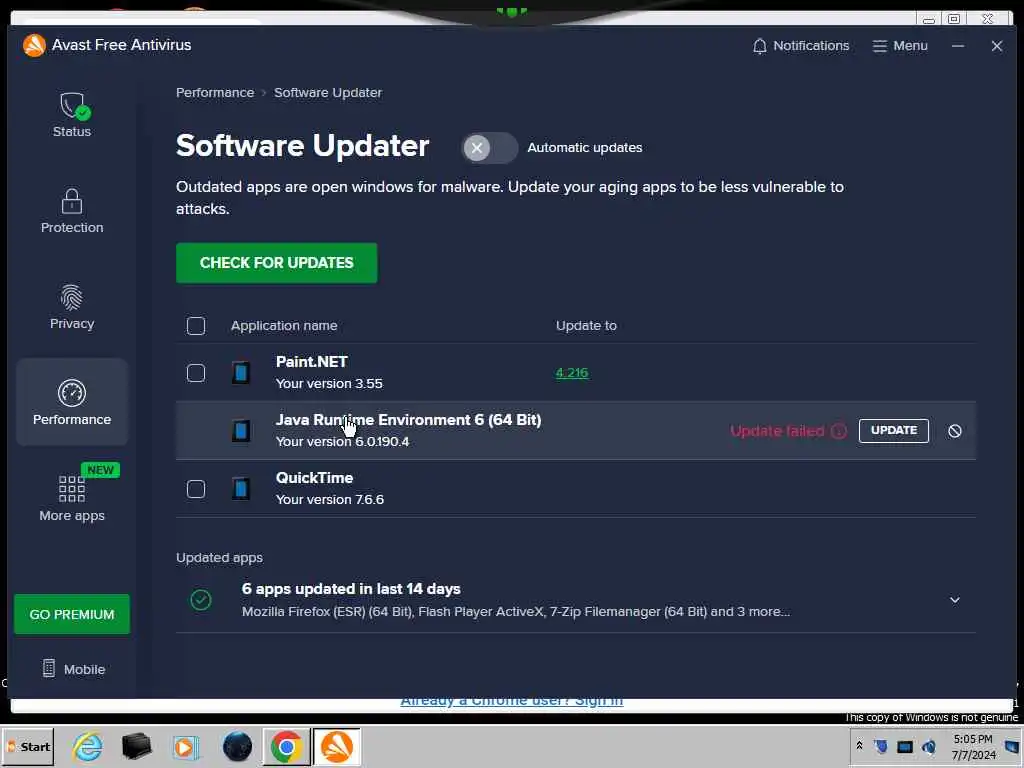Click the volume icon in the system tray

pyautogui.click(x=929, y=746)
